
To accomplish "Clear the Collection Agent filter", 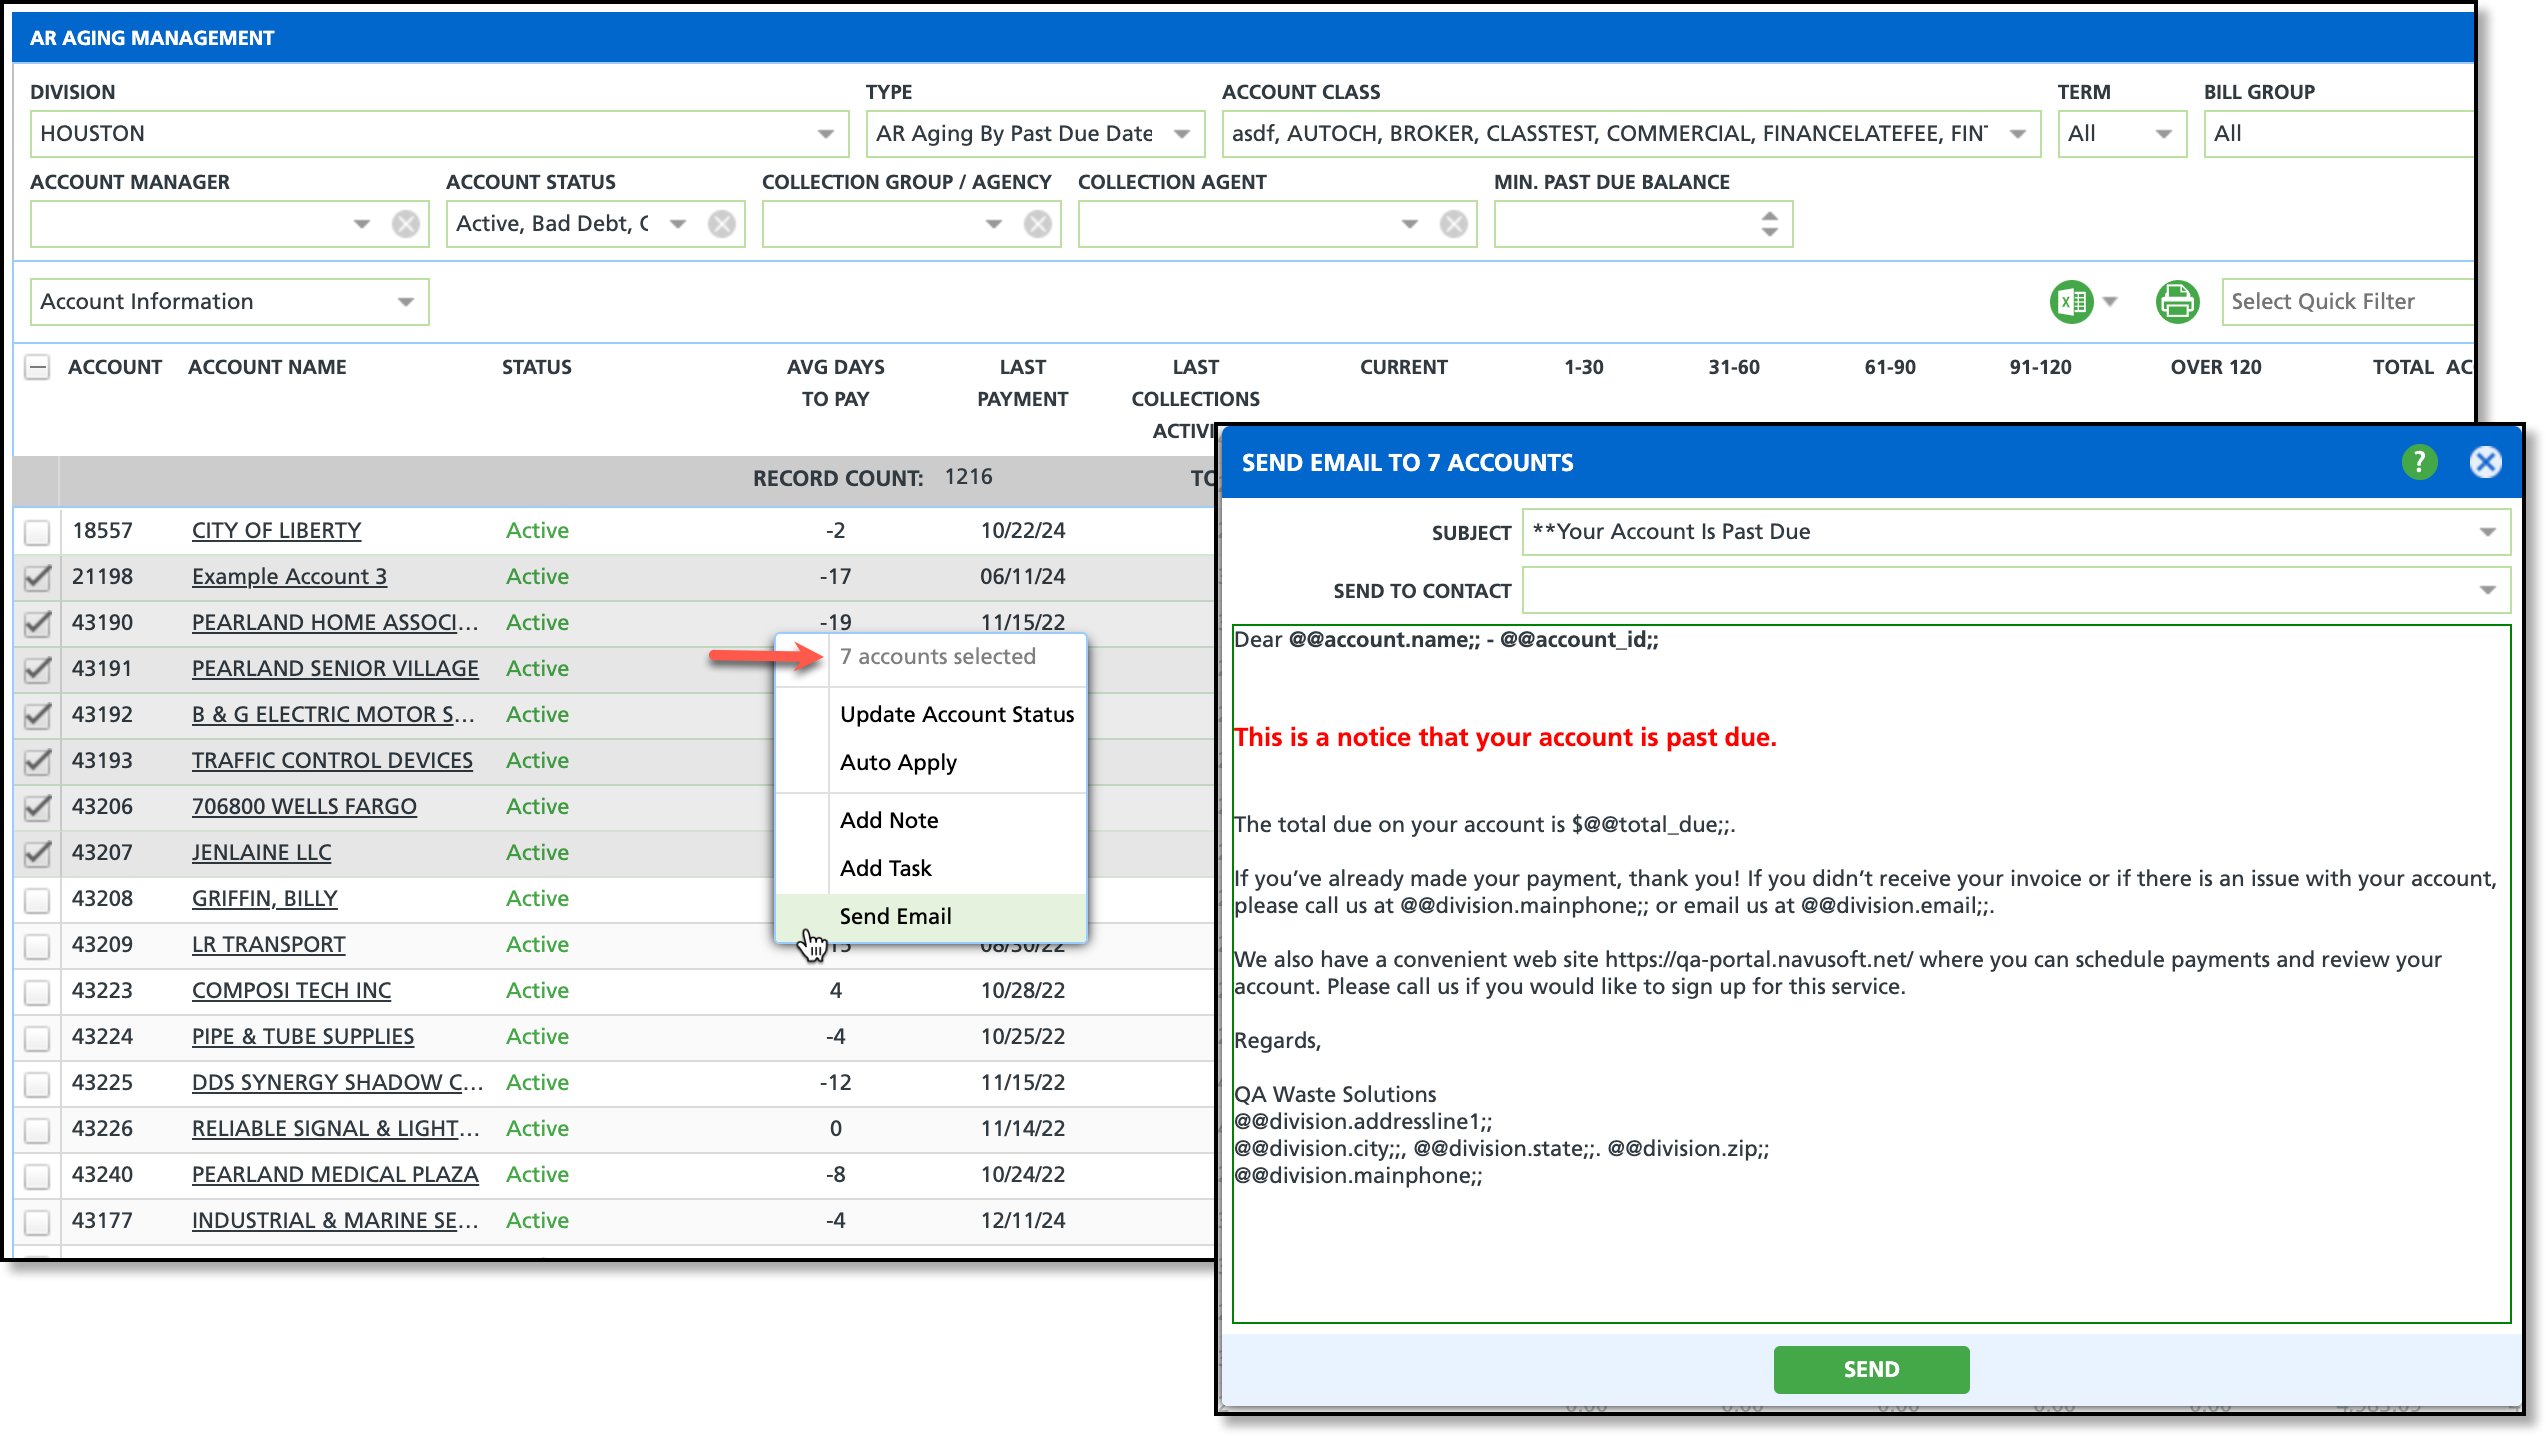I will point(1453,224).
